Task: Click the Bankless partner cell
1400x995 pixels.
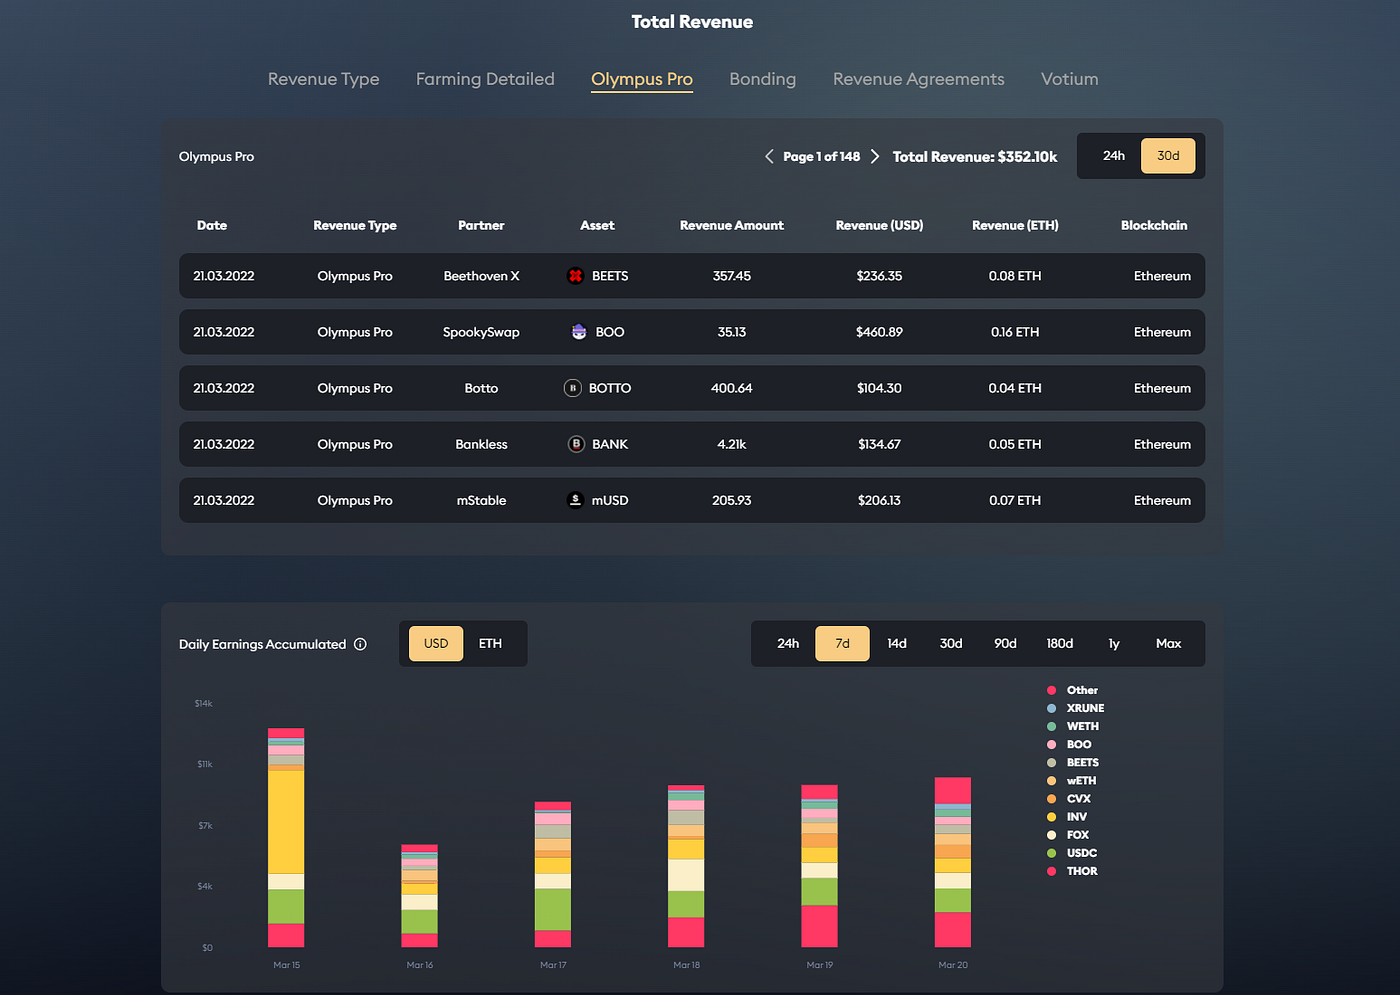Action: pos(481,444)
